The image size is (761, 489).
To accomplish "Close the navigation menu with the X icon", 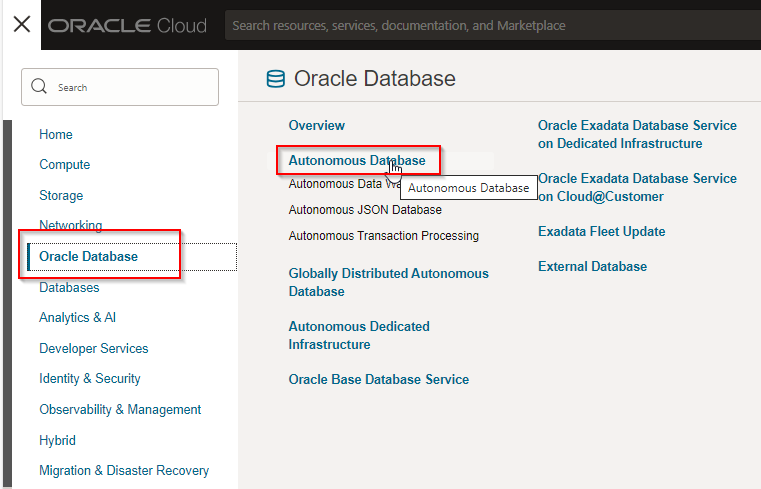I will click(x=22, y=24).
